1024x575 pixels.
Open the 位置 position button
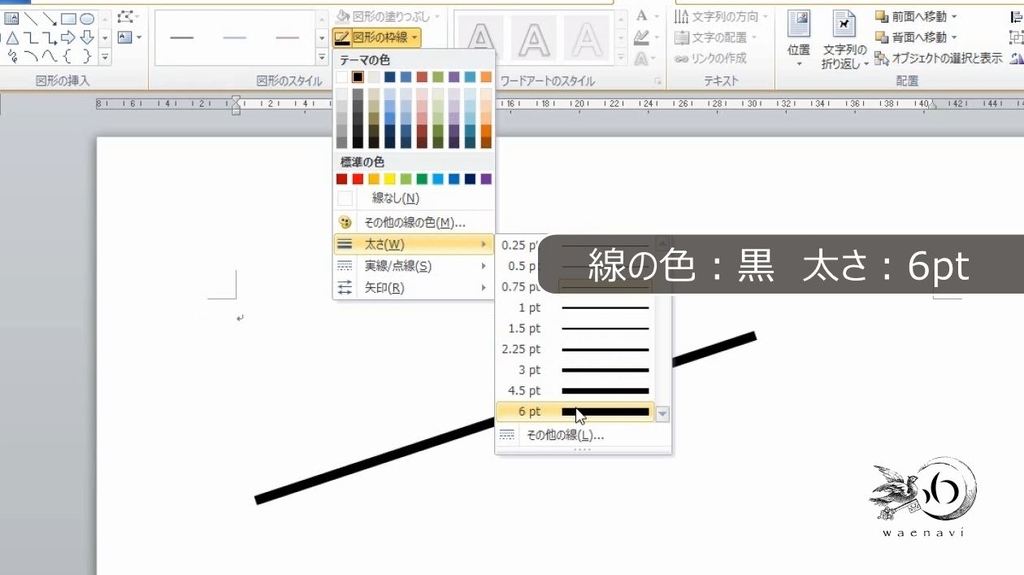[799, 39]
